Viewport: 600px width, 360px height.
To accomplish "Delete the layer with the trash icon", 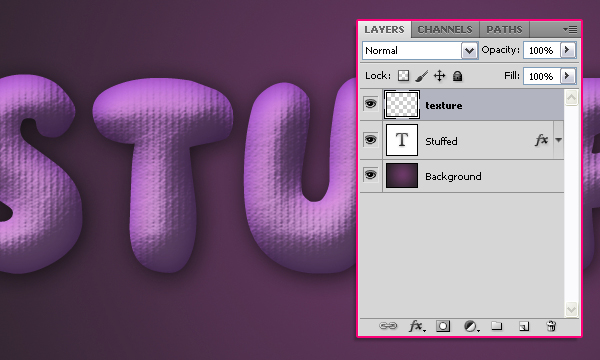I will [551, 326].
